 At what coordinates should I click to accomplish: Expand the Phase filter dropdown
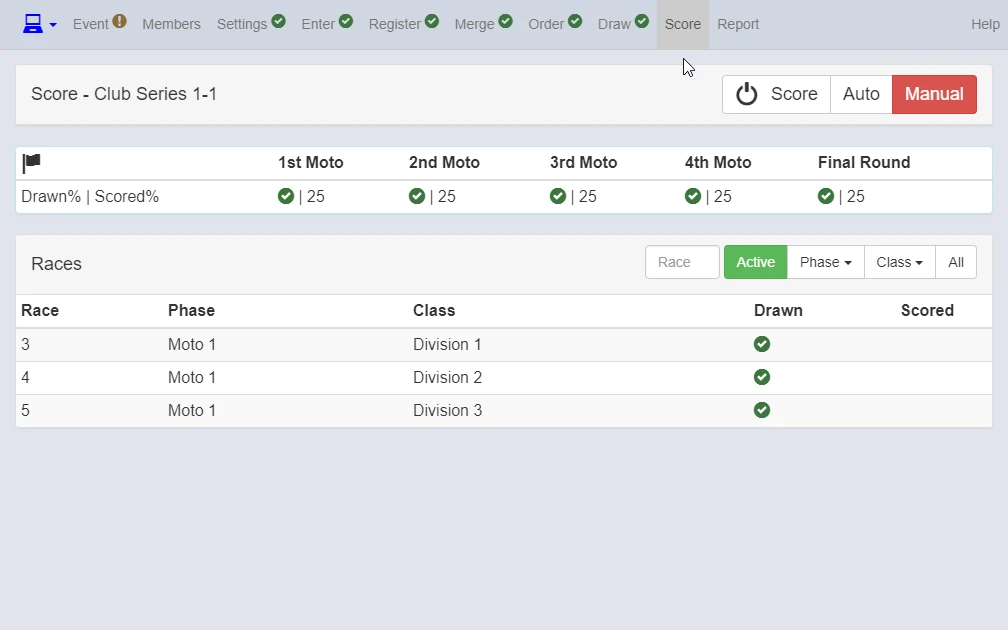click(x=825, y=262)
